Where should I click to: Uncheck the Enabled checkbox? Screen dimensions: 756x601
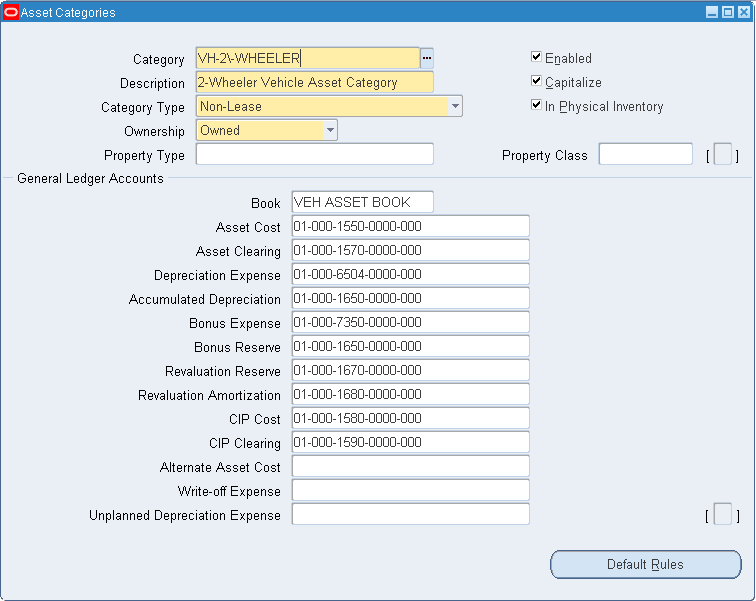(x=537, y=58)
